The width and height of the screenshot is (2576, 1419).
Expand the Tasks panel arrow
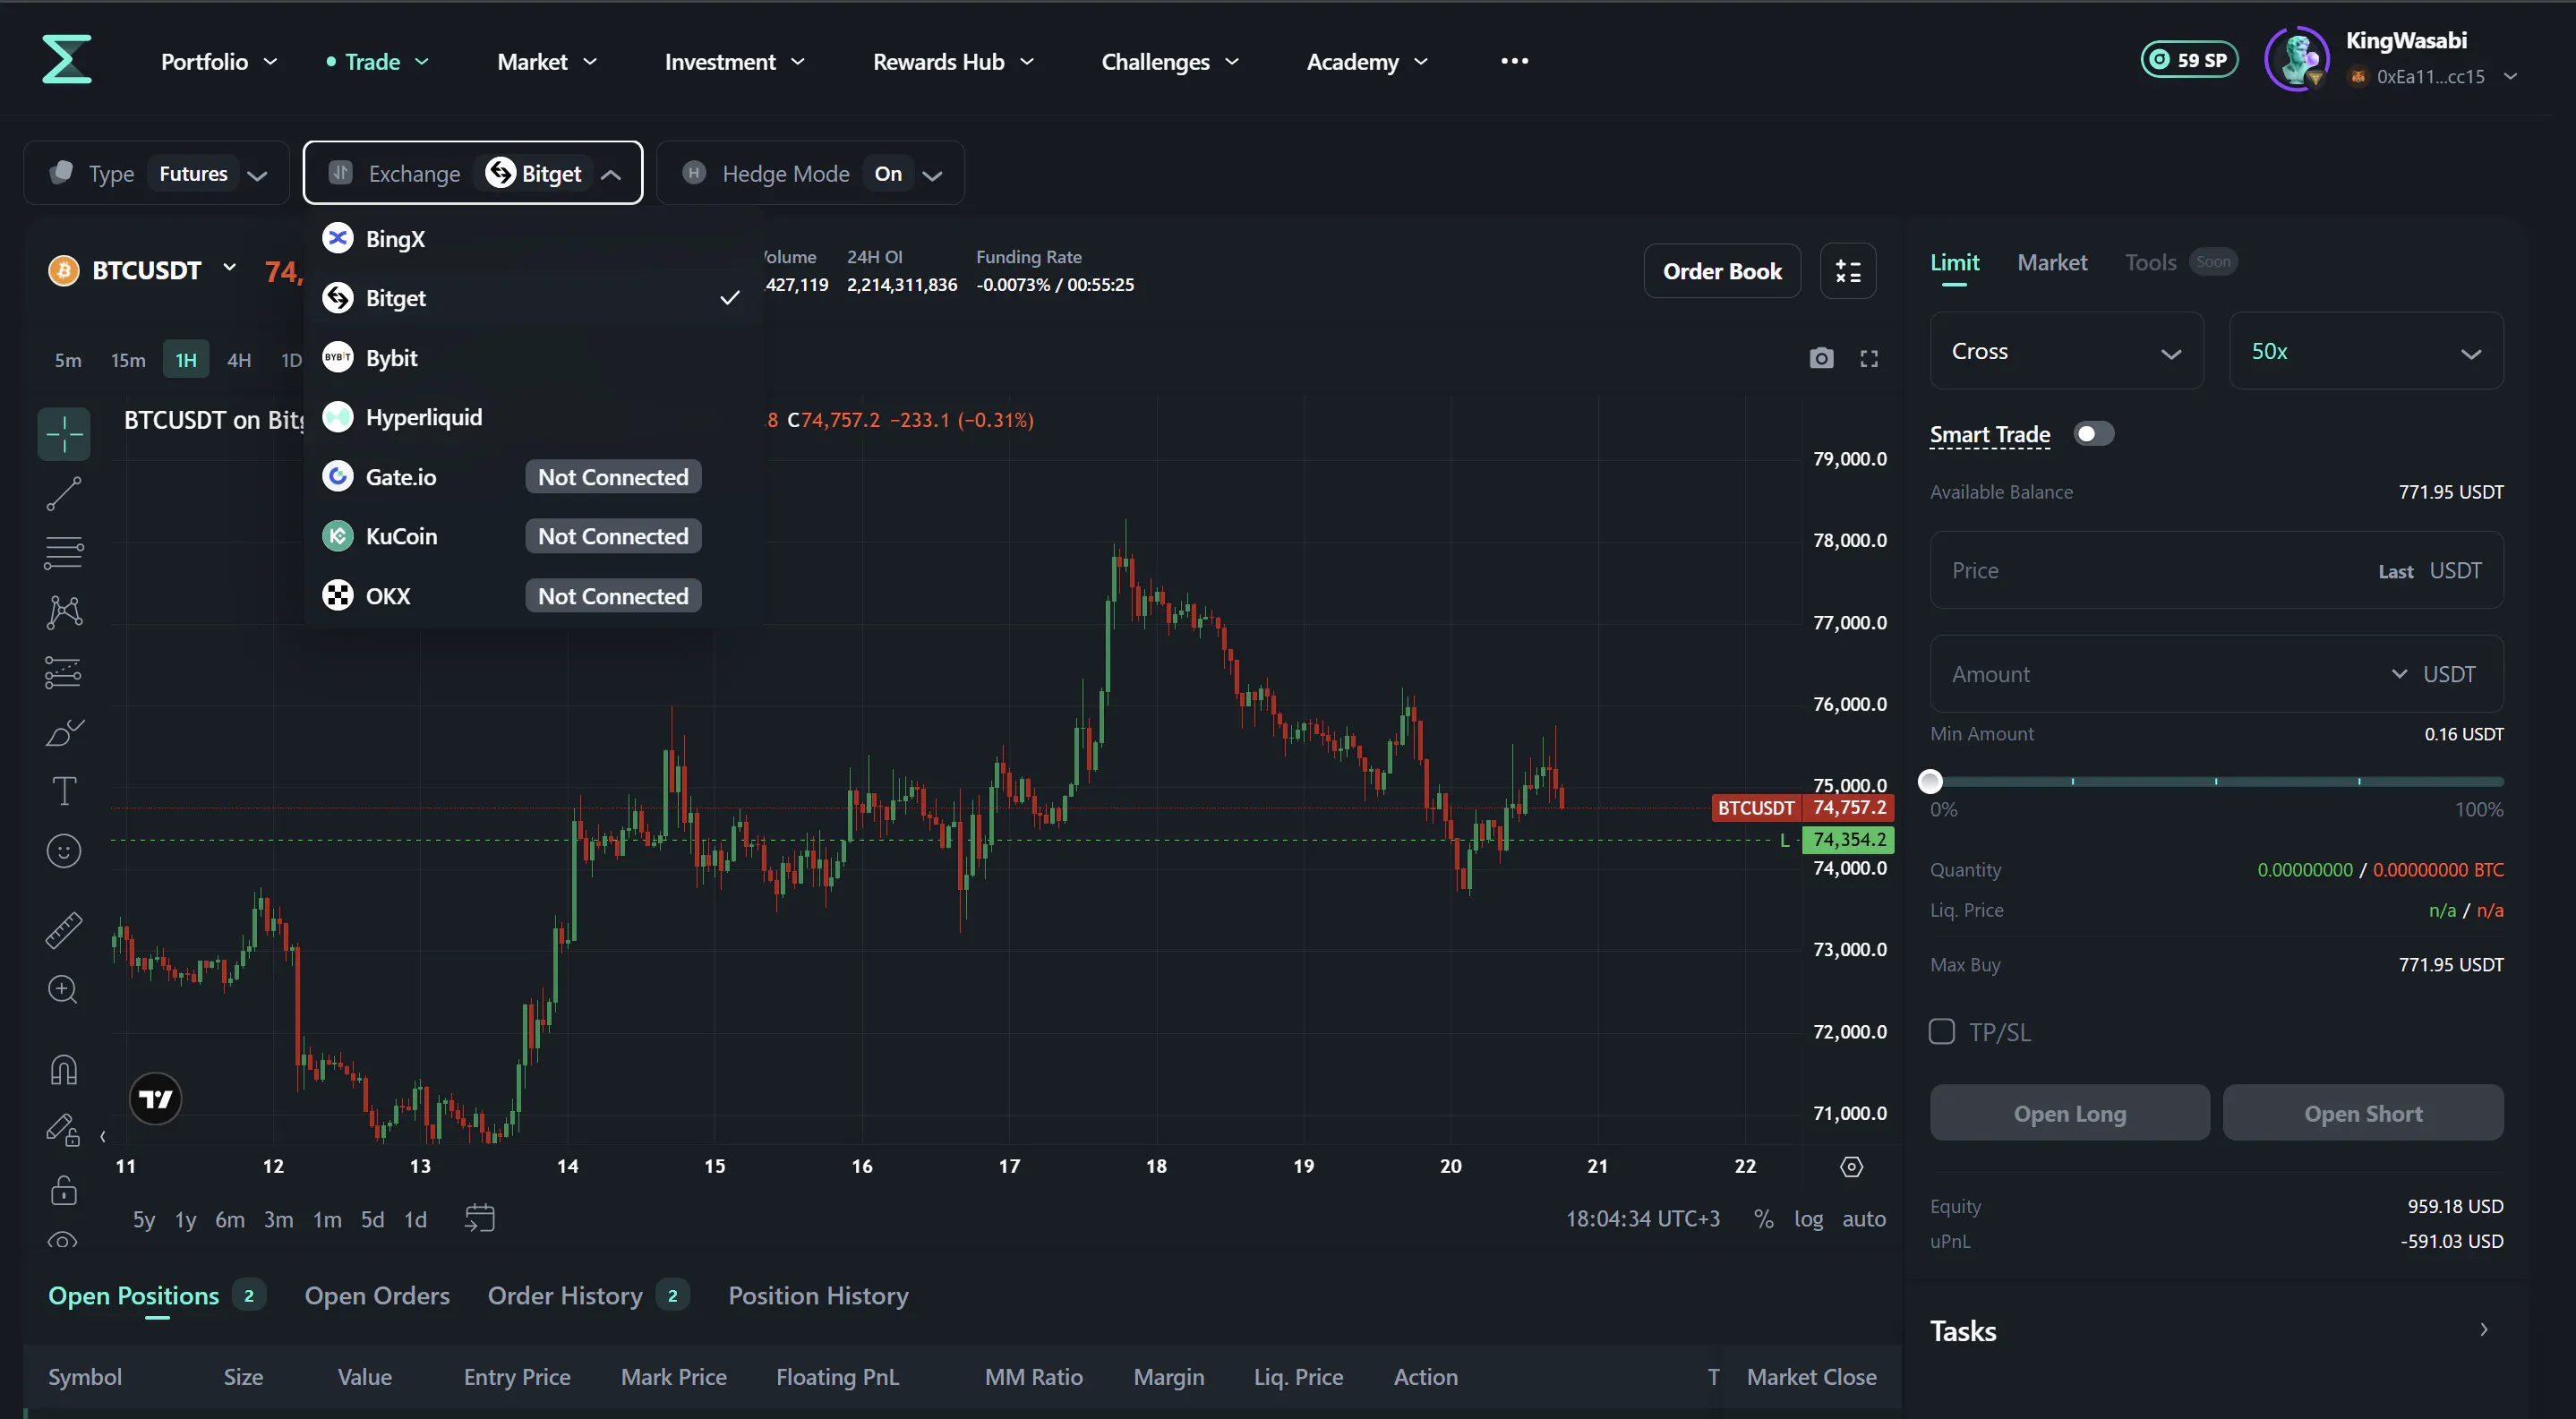(2484, 1330)
